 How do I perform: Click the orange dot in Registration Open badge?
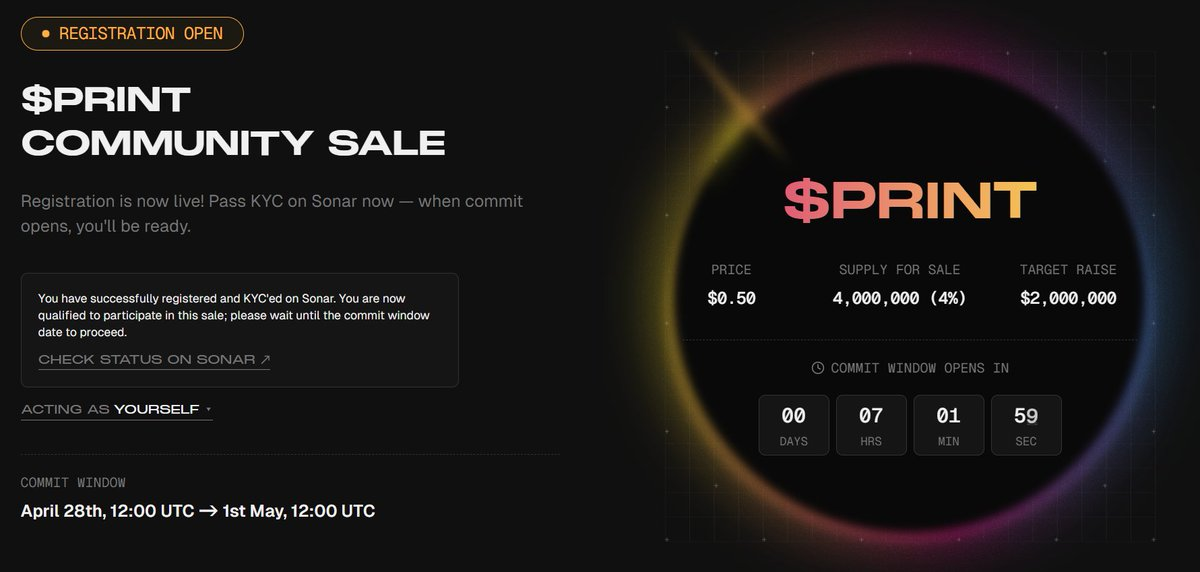[x=46, y=34]
